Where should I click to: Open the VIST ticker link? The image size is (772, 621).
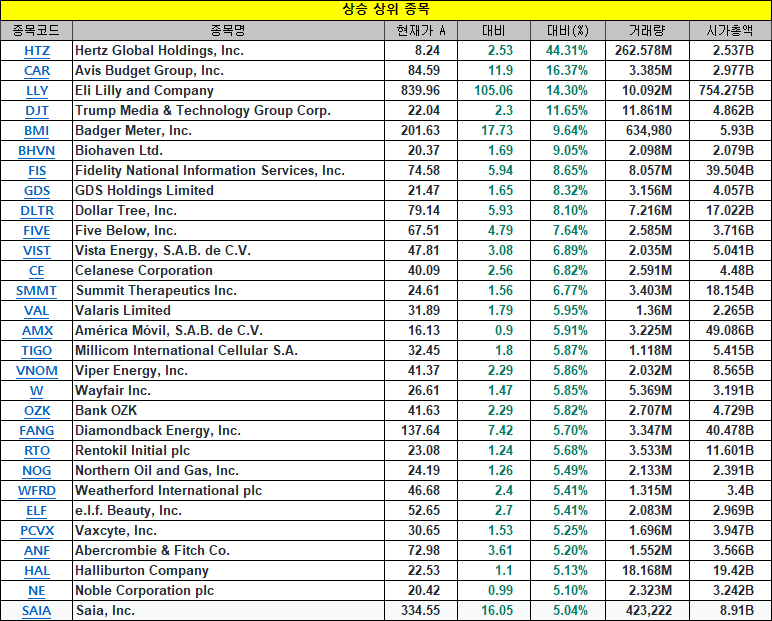pyautogui.click(x=37, y=251)
